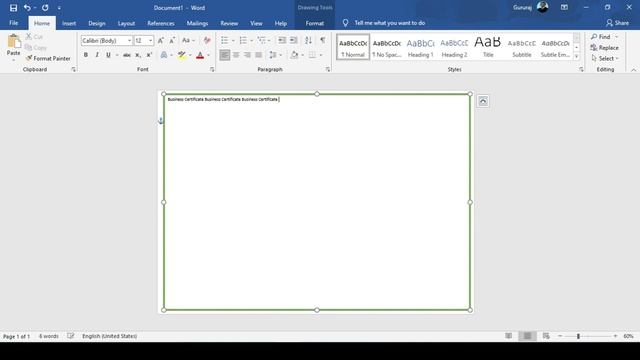Toggle italic formatting
This screenshot has height=360, width=640.
click(97, 55)
